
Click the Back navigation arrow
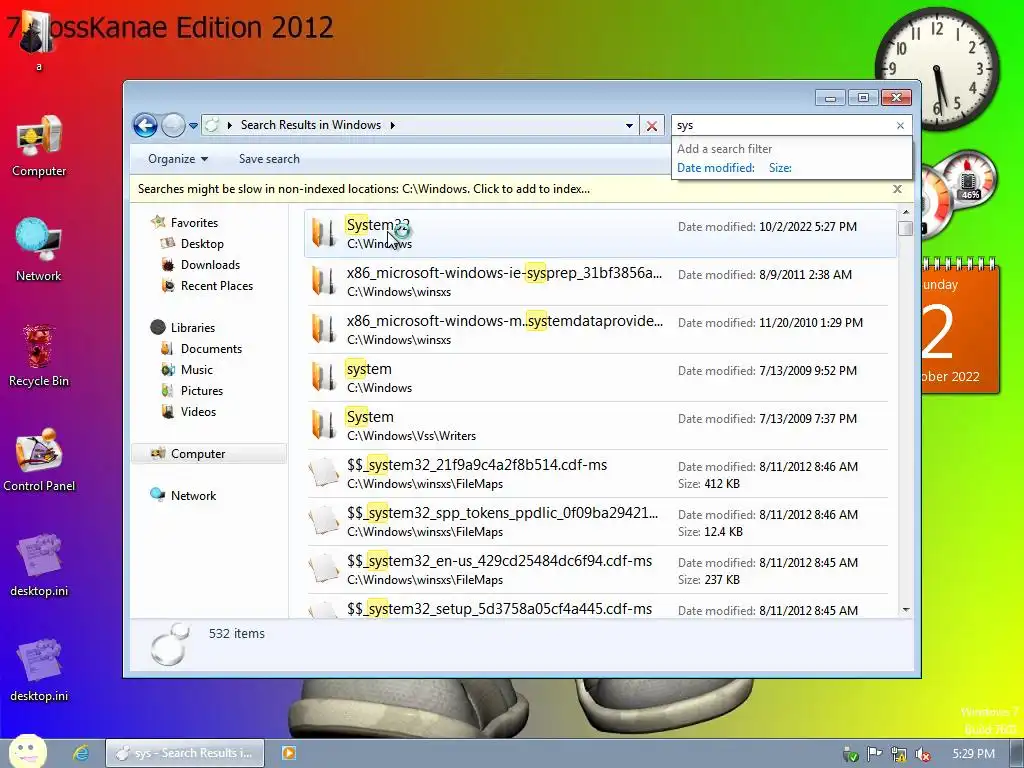(145, 125)
